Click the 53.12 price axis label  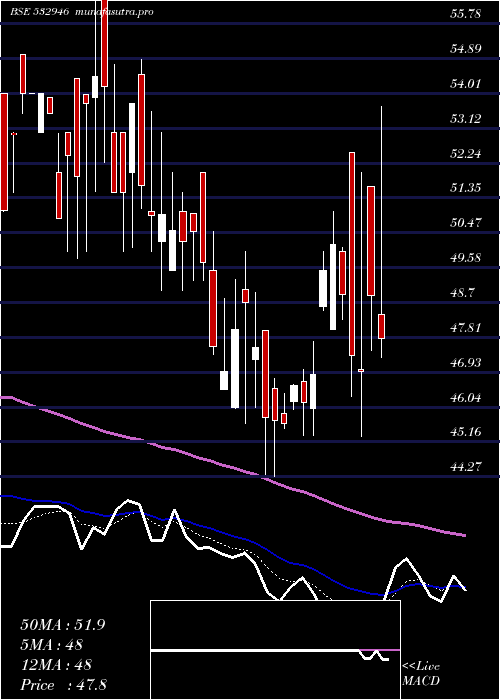465,119
